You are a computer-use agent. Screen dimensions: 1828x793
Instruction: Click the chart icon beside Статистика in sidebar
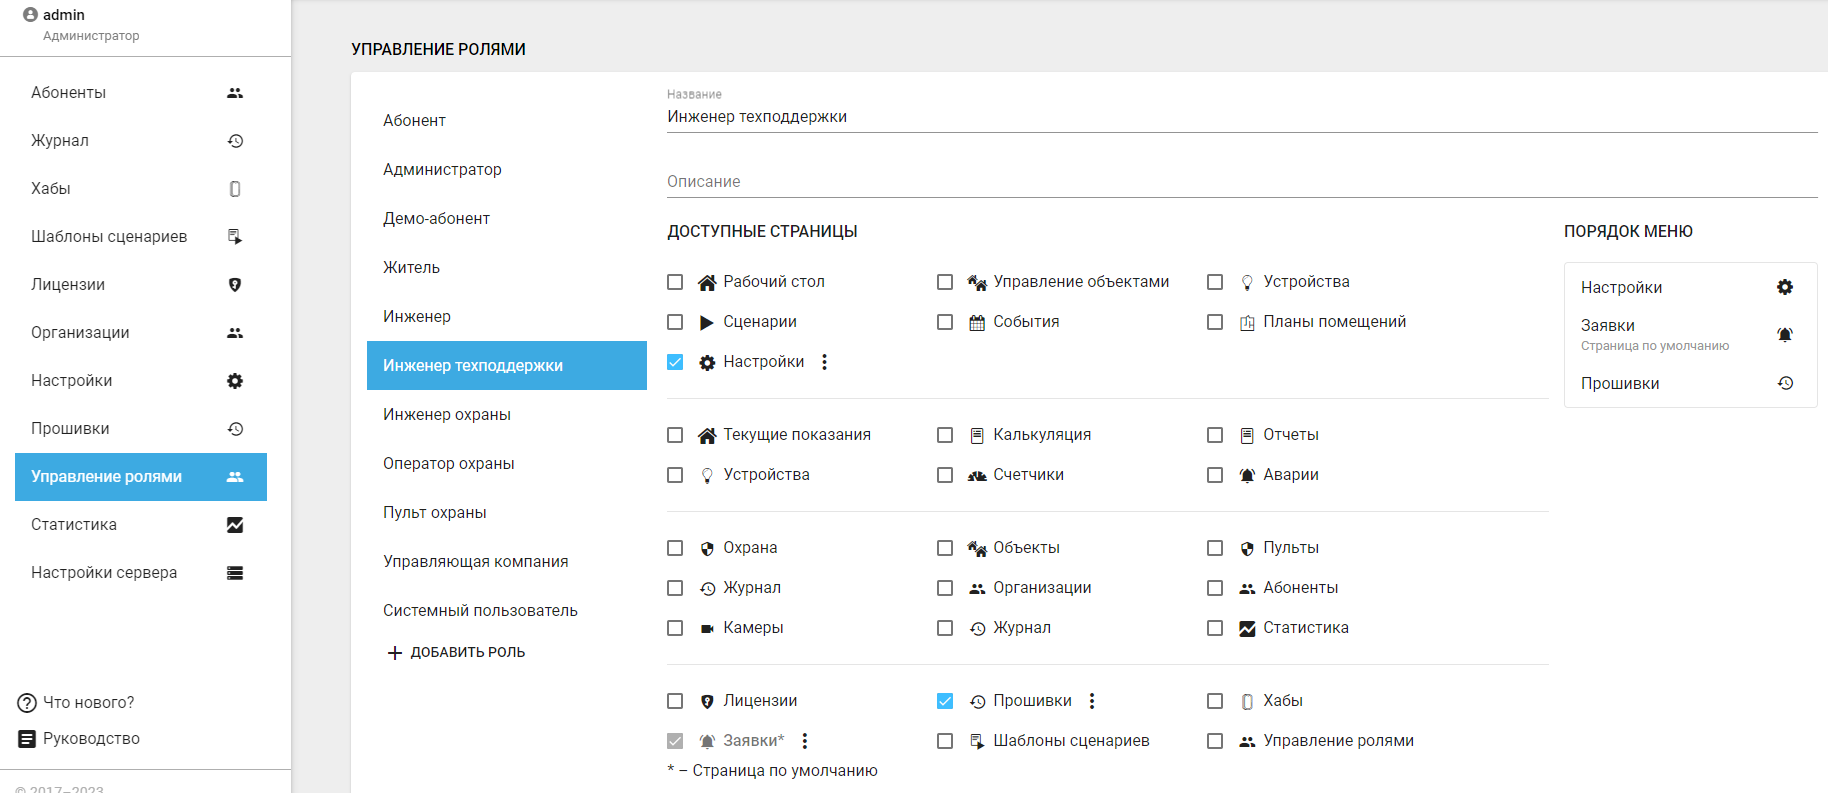coord(235,525)
